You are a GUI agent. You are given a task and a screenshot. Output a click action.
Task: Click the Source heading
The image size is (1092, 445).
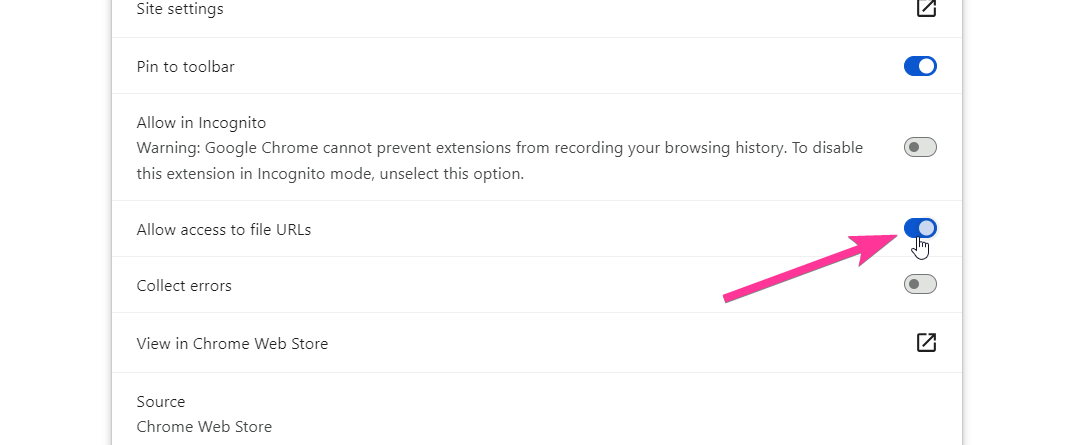click(161, 401)
